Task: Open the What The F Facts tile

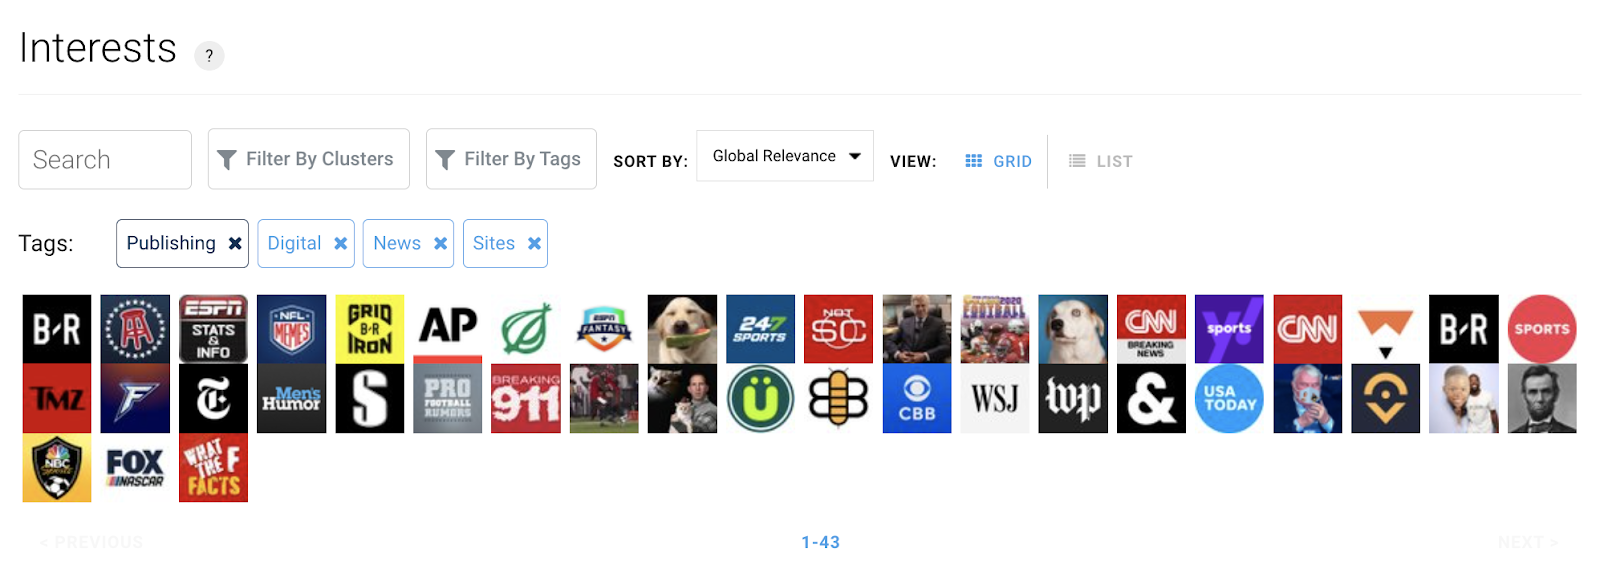Action: [x=213, y=467]
